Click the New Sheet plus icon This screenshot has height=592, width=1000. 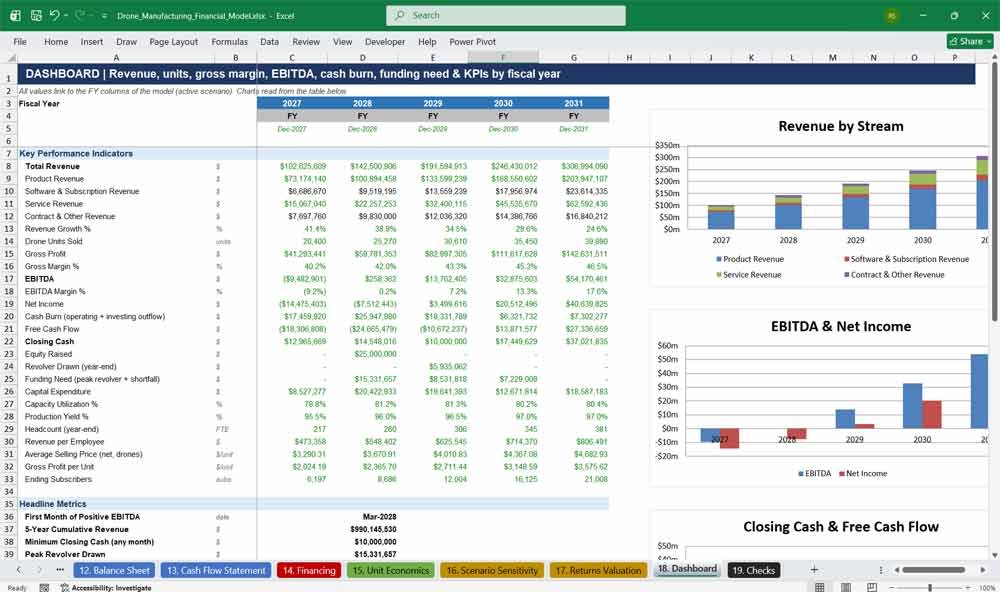(x=814, y=570)
